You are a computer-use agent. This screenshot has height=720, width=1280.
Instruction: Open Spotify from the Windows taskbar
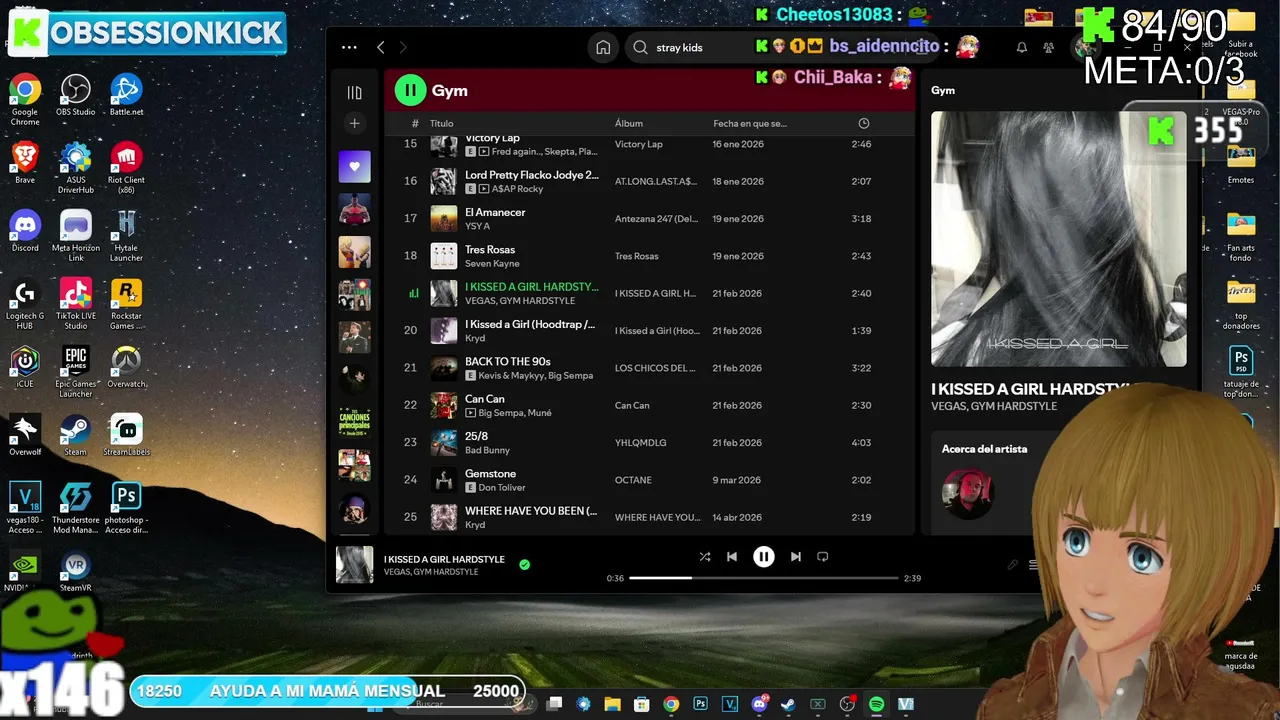[x=876, y=704]
